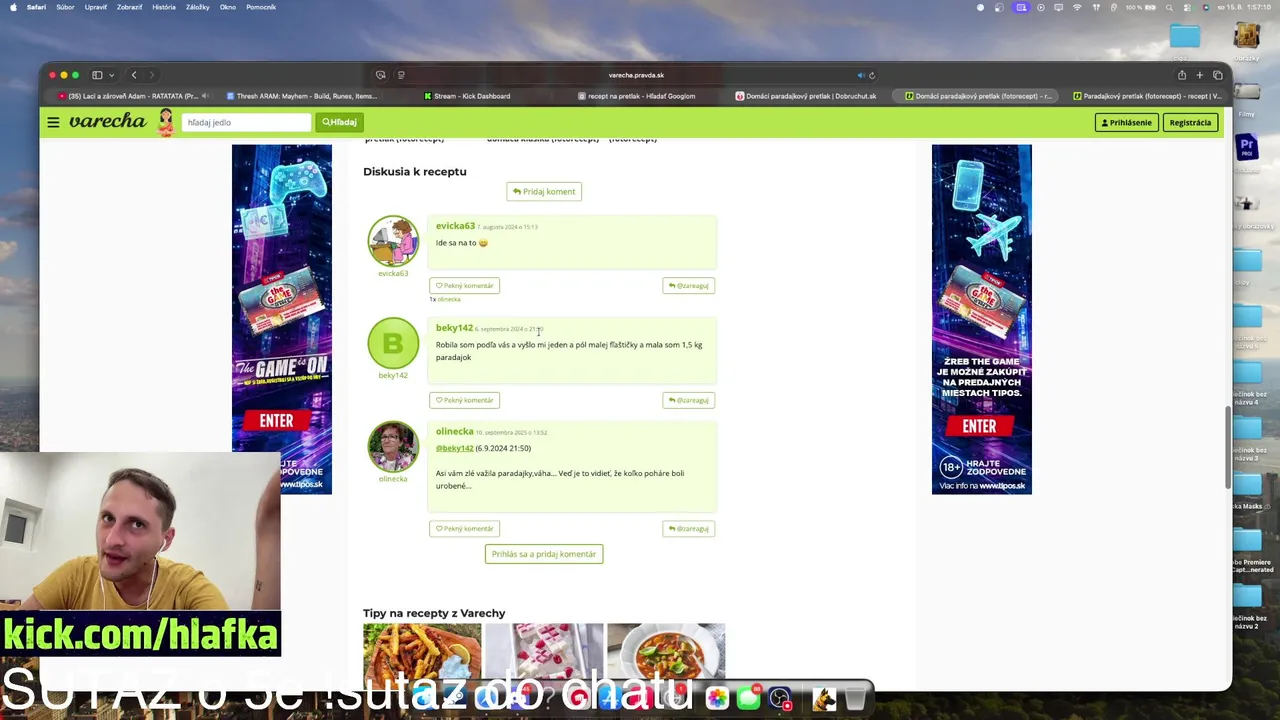Click the green Hľadaj search button

coord(340,122)
